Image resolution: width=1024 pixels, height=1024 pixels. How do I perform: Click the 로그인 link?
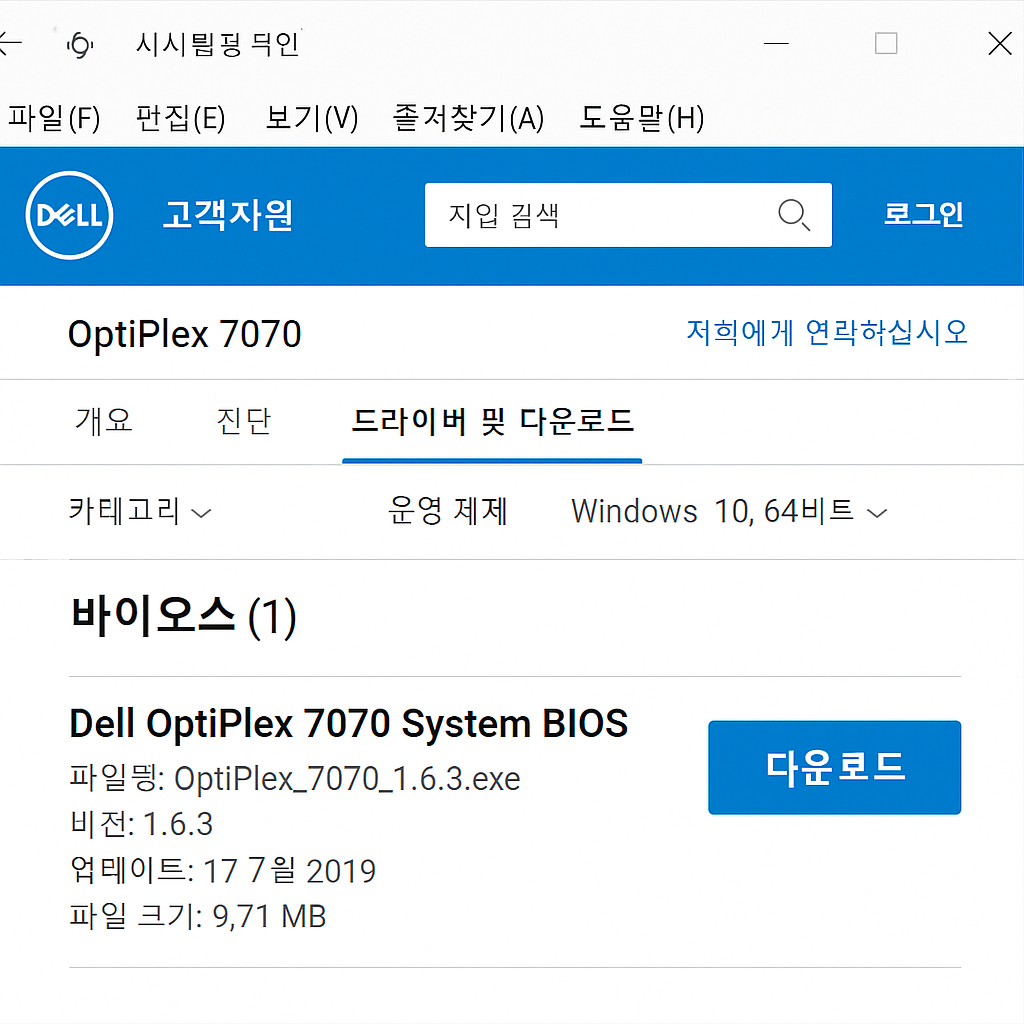(923, 214)
